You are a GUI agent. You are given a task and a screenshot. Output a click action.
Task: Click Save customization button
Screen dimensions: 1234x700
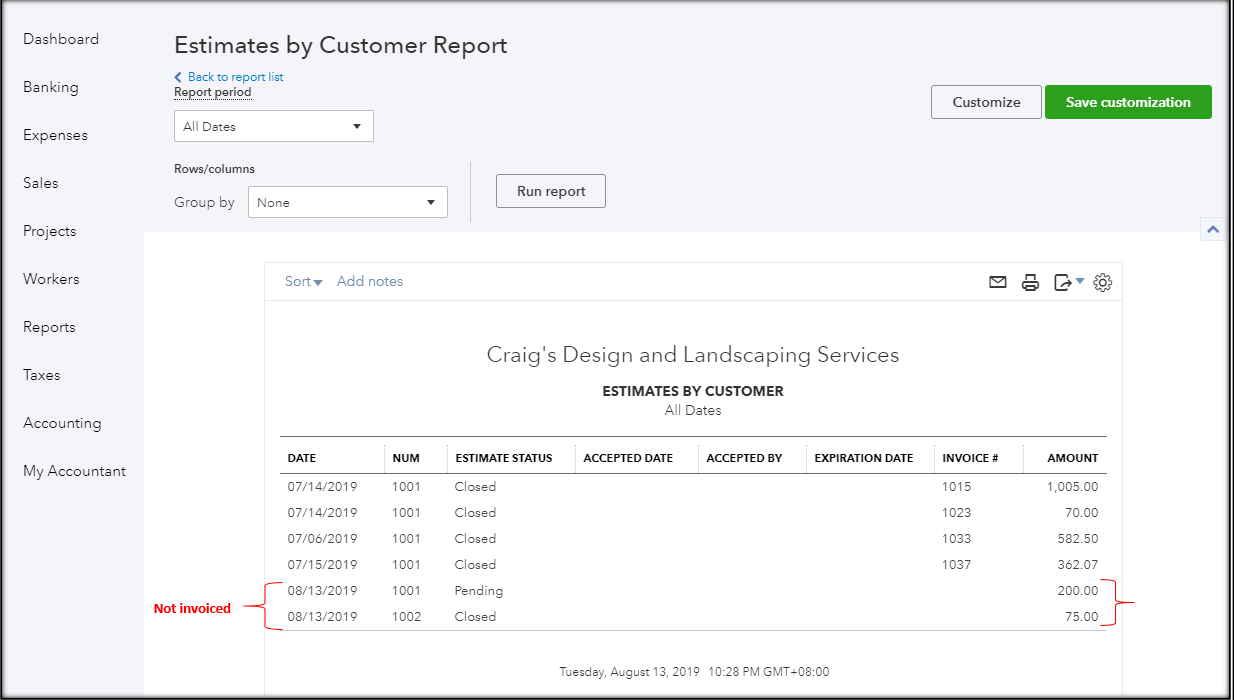click(x=1128, y=102)
